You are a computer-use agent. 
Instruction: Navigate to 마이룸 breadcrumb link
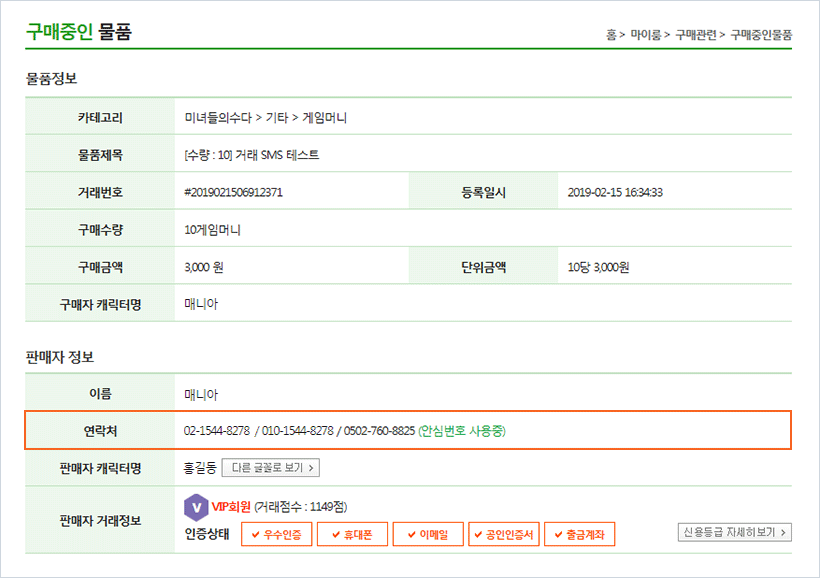pos(645,35)
